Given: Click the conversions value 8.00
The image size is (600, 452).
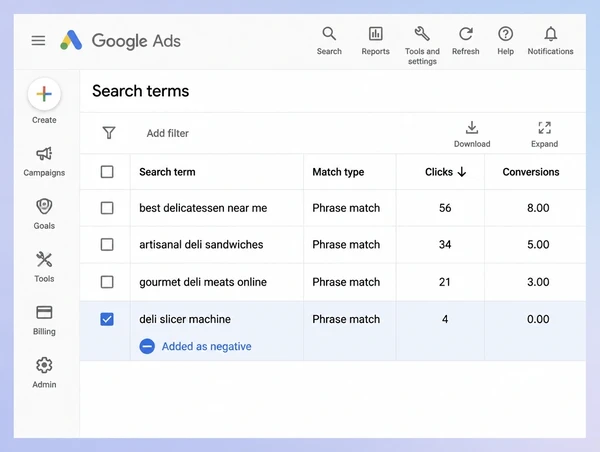Looking at the screenshot, I should click(538, 208).
